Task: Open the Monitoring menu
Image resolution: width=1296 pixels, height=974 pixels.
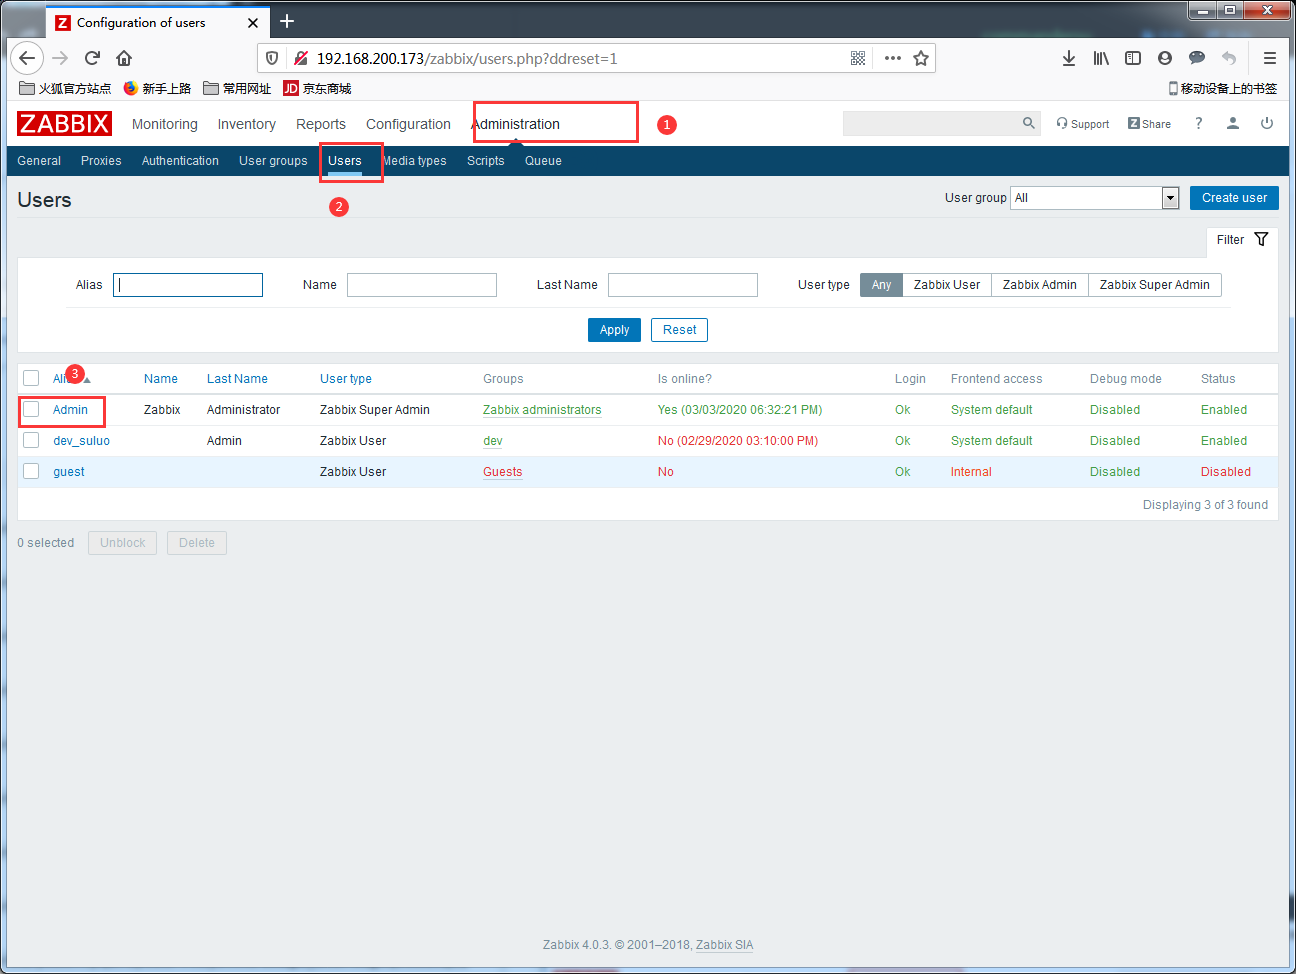Action: 165,124
